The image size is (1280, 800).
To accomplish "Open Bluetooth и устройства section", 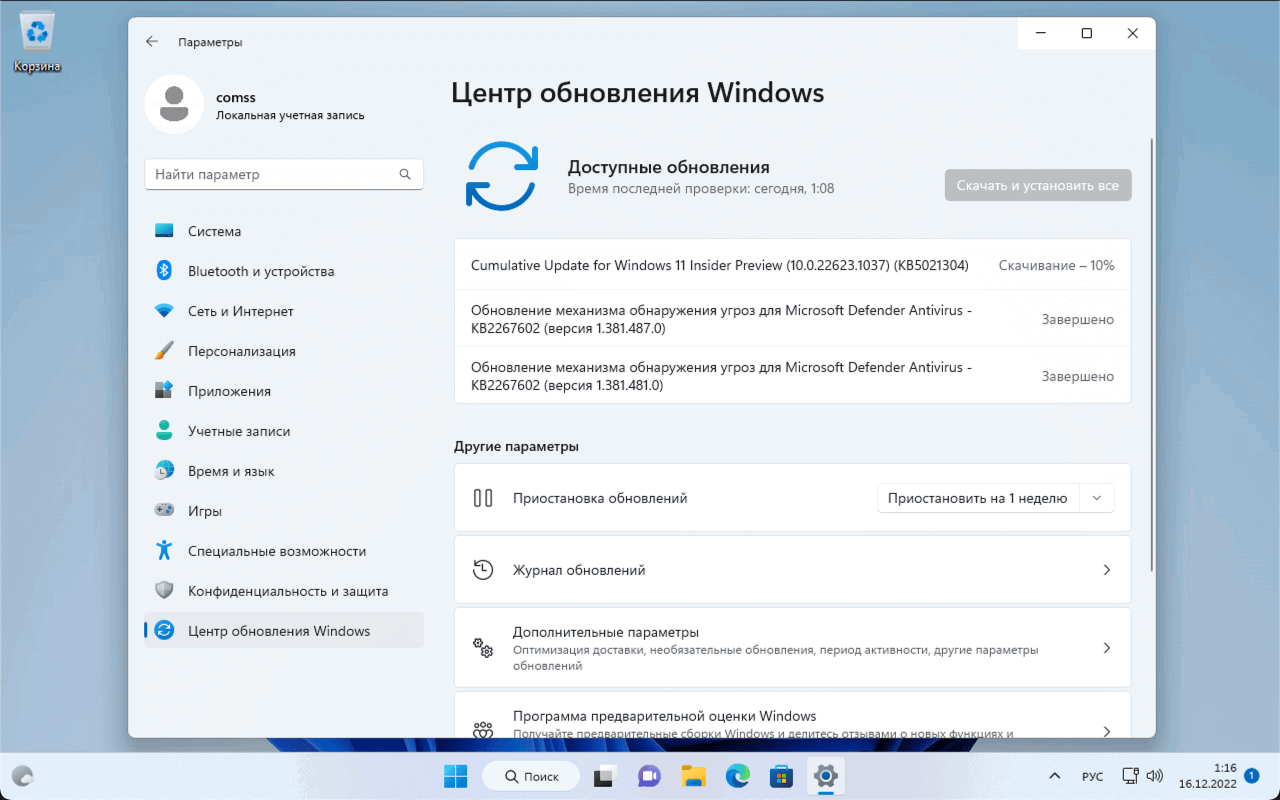I will [284, 271].
